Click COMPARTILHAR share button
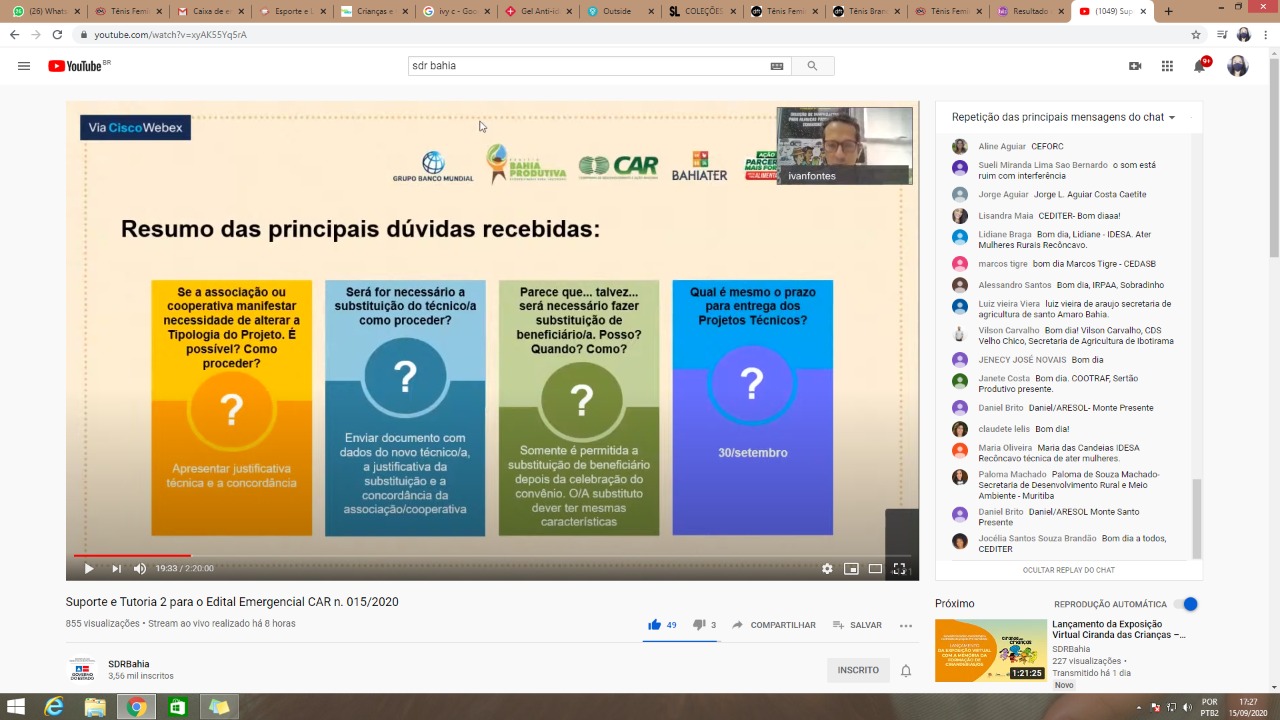Screen dimensions: 1280x720 point(774,625)
